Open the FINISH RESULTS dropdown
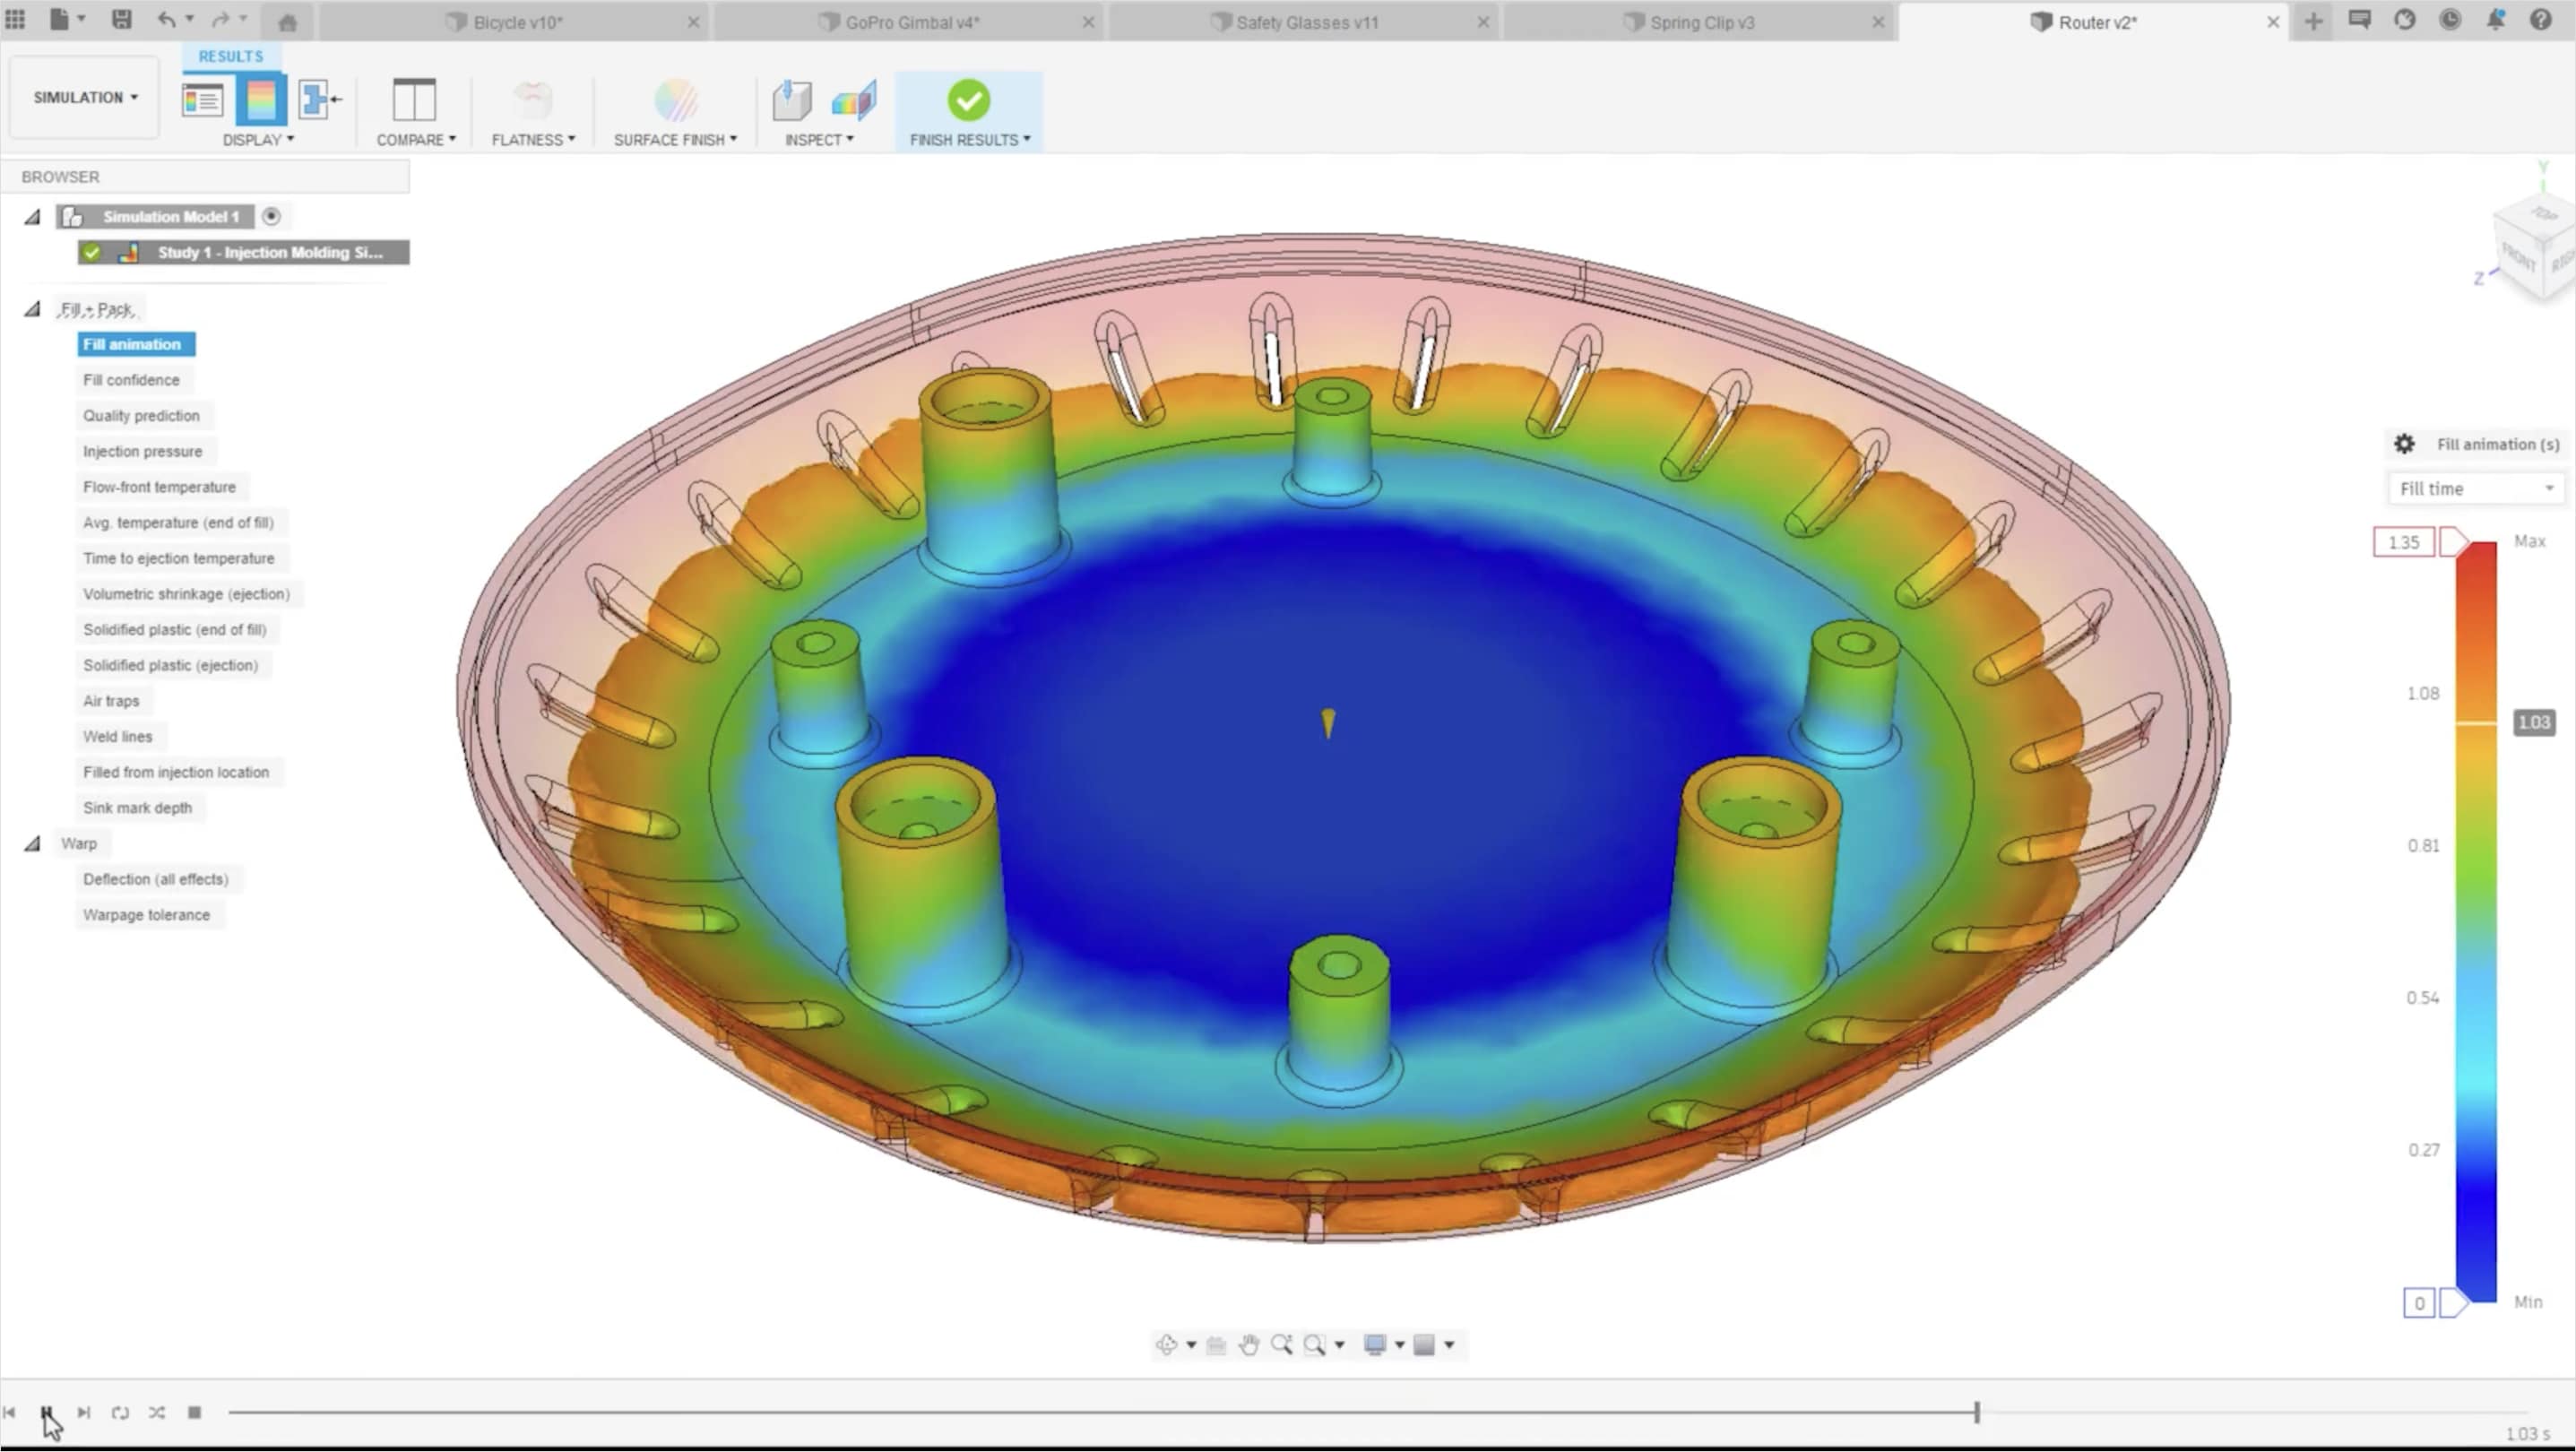 pyautogui.click(x=969, y=139)
